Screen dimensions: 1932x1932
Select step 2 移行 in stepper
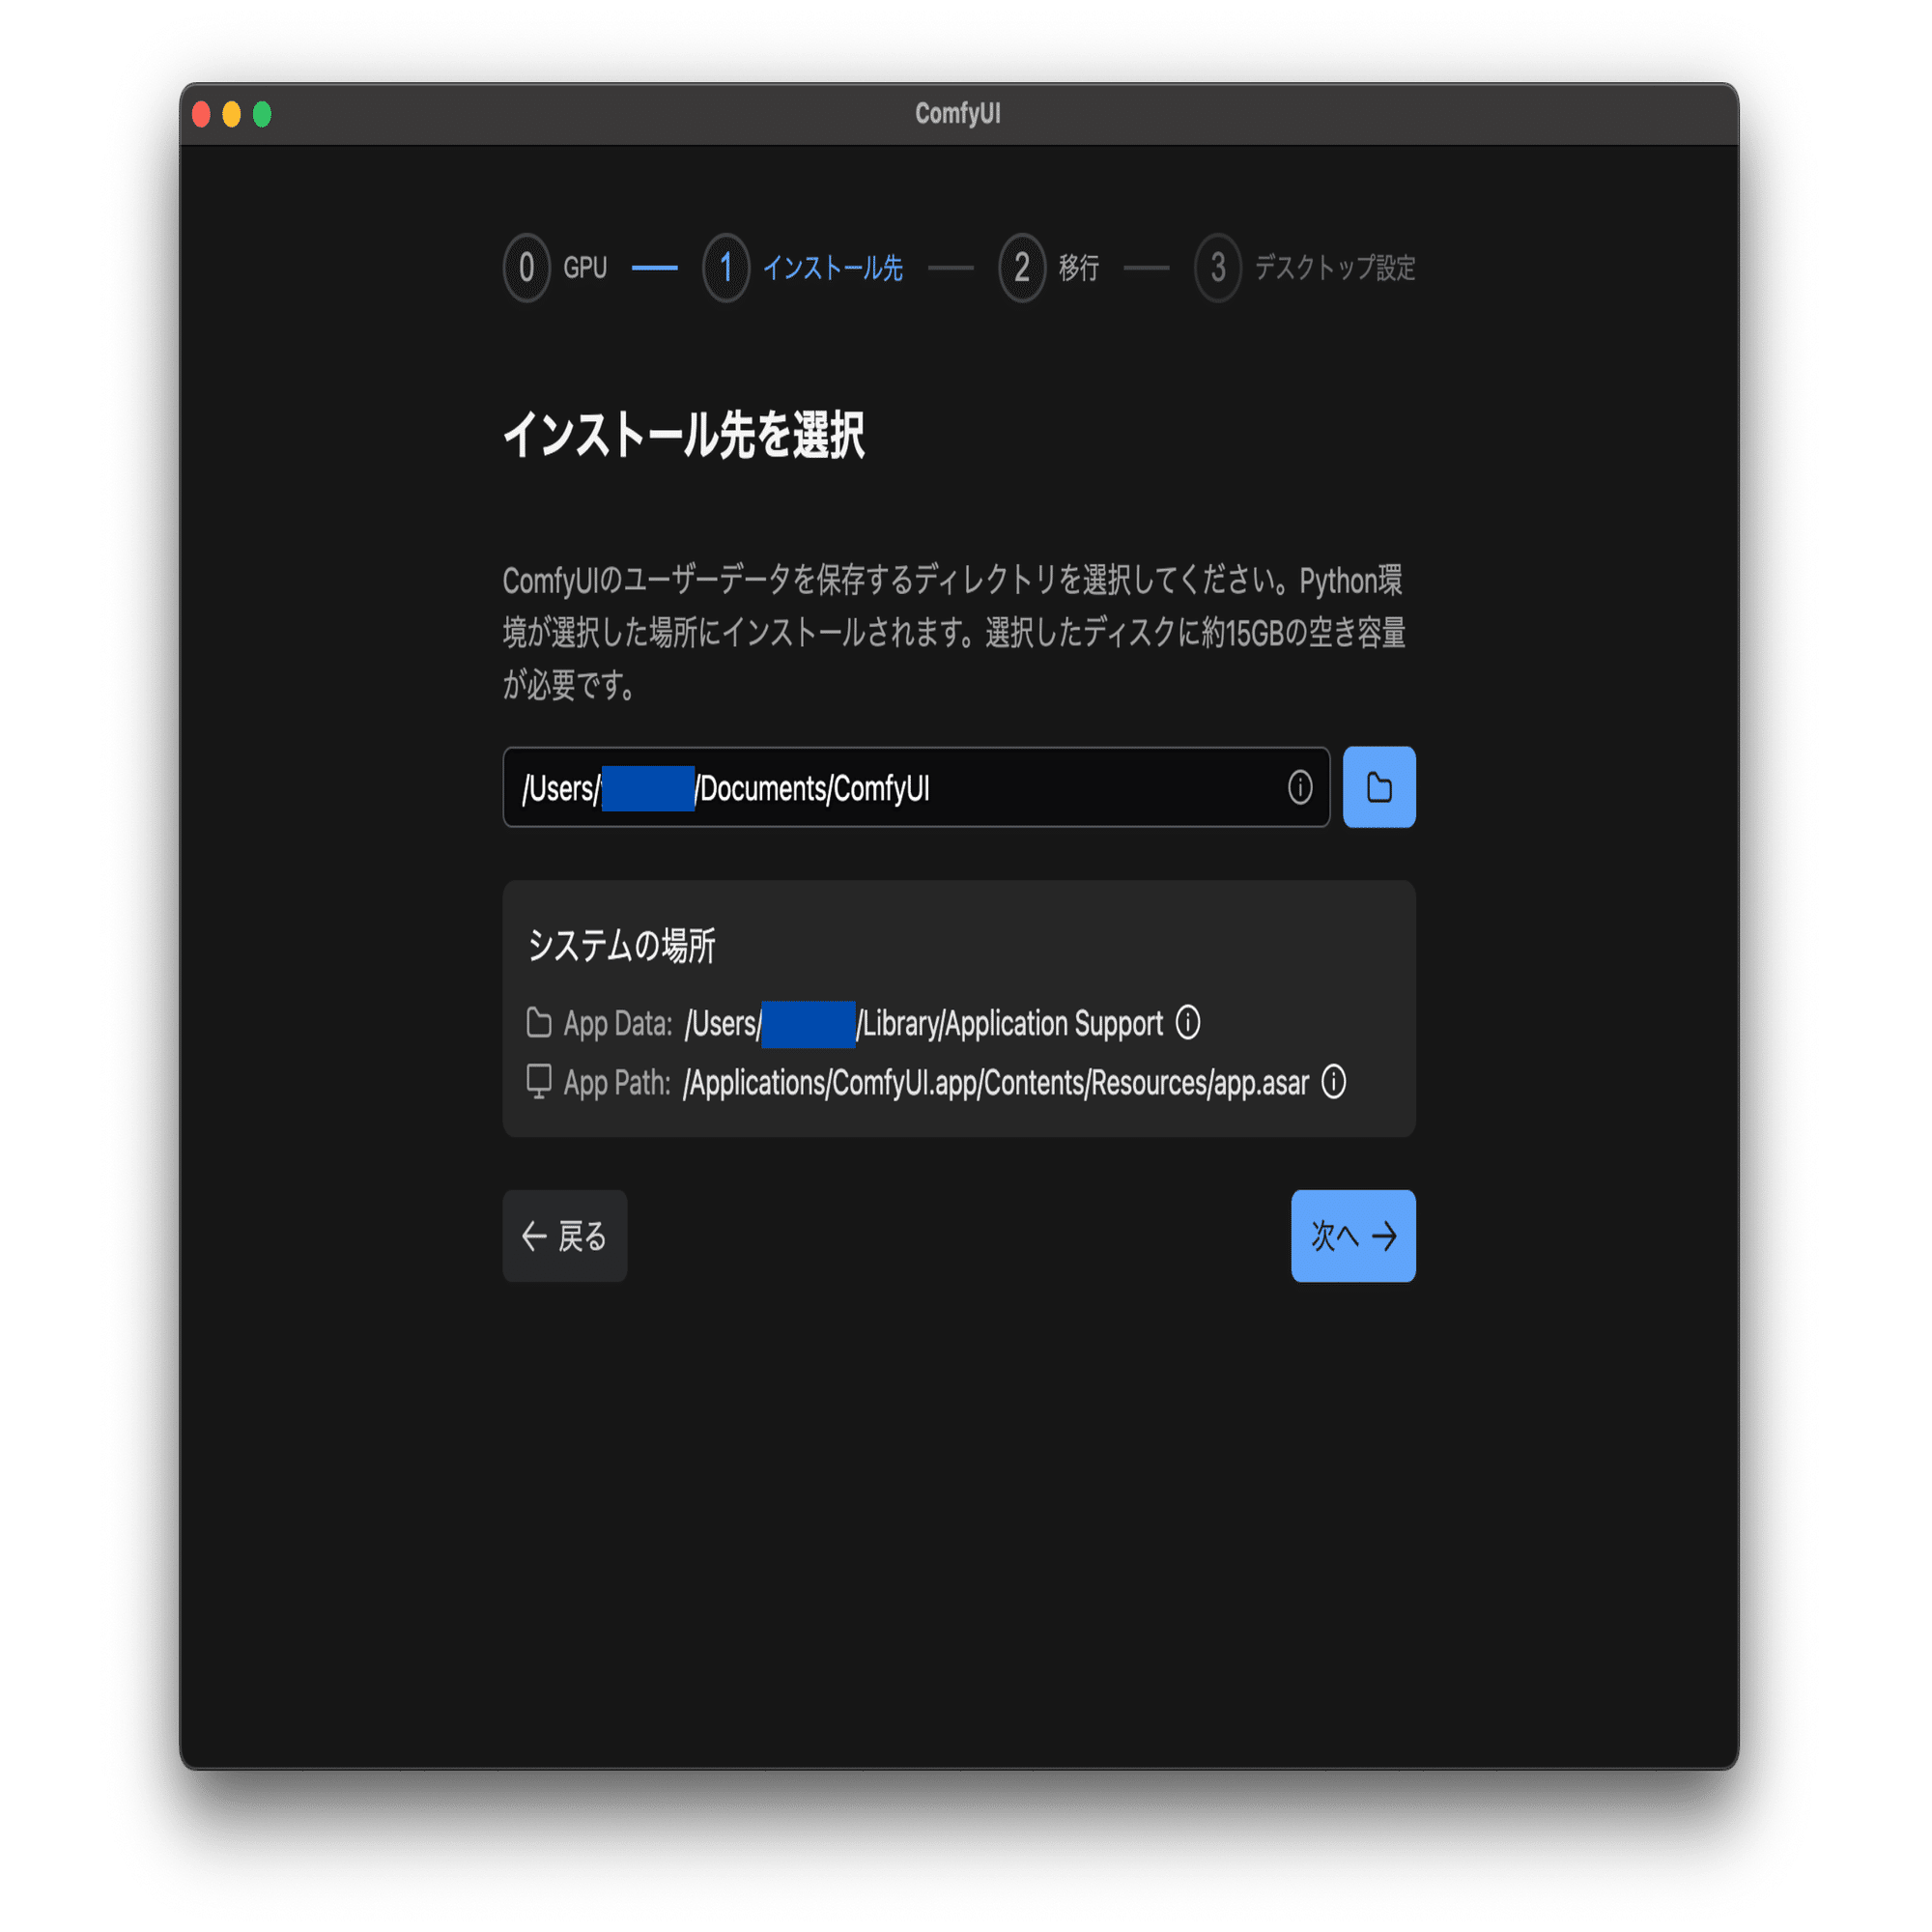coord(1049,268)
